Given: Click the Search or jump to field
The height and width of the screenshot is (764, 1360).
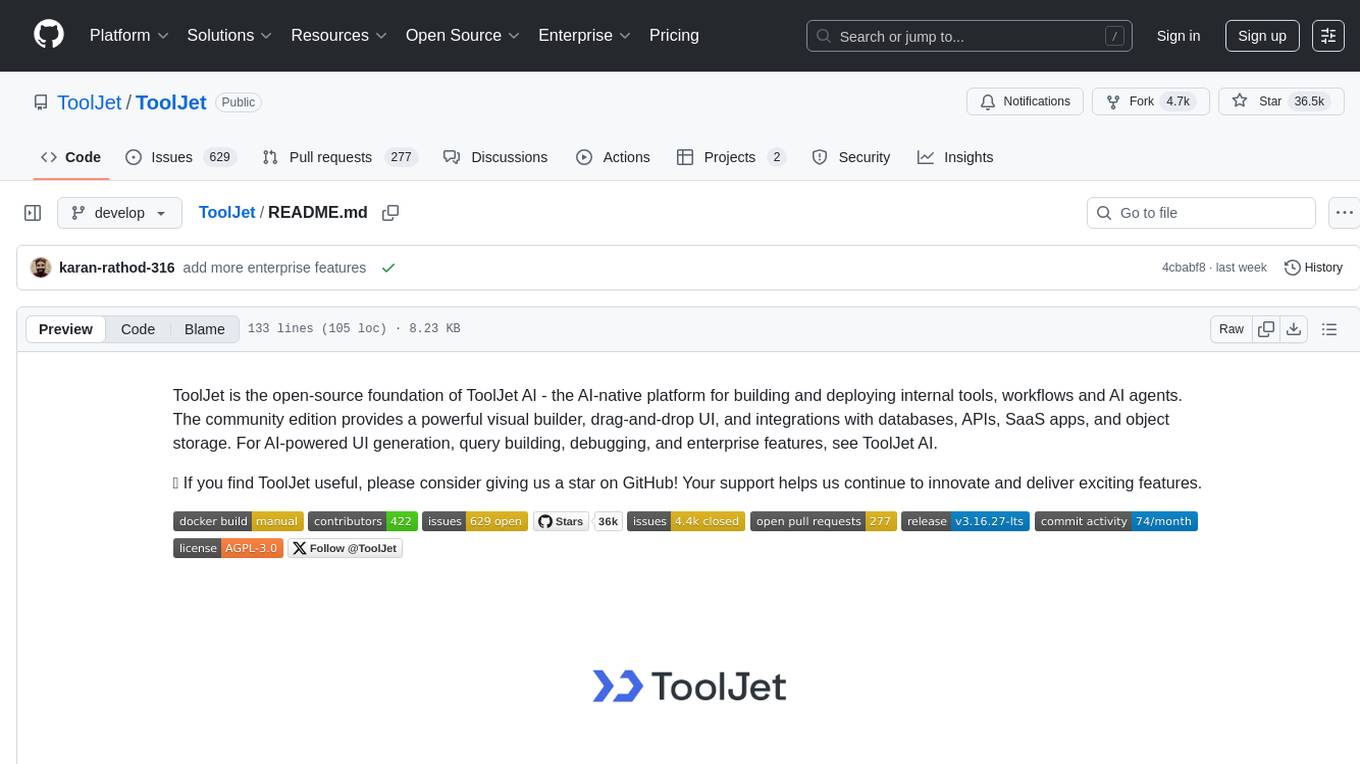Looking at the screenshot, I should 970,36.
